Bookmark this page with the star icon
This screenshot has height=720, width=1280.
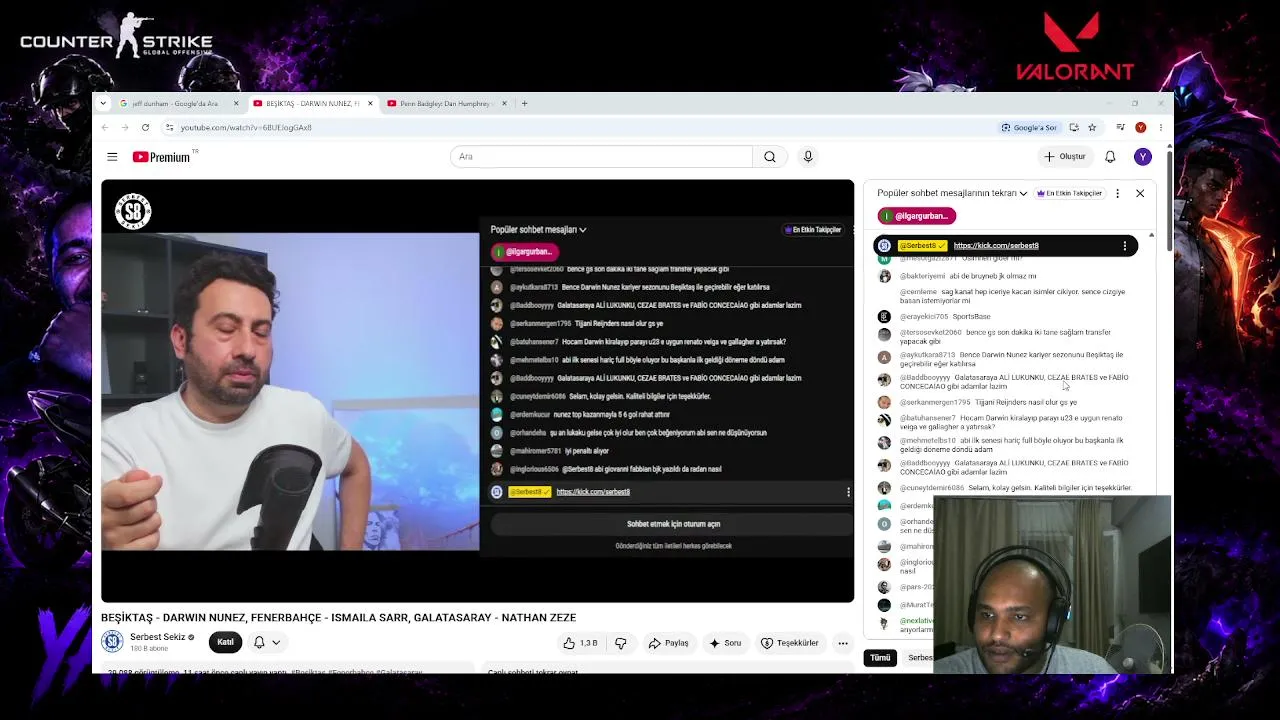[1092, 128]
